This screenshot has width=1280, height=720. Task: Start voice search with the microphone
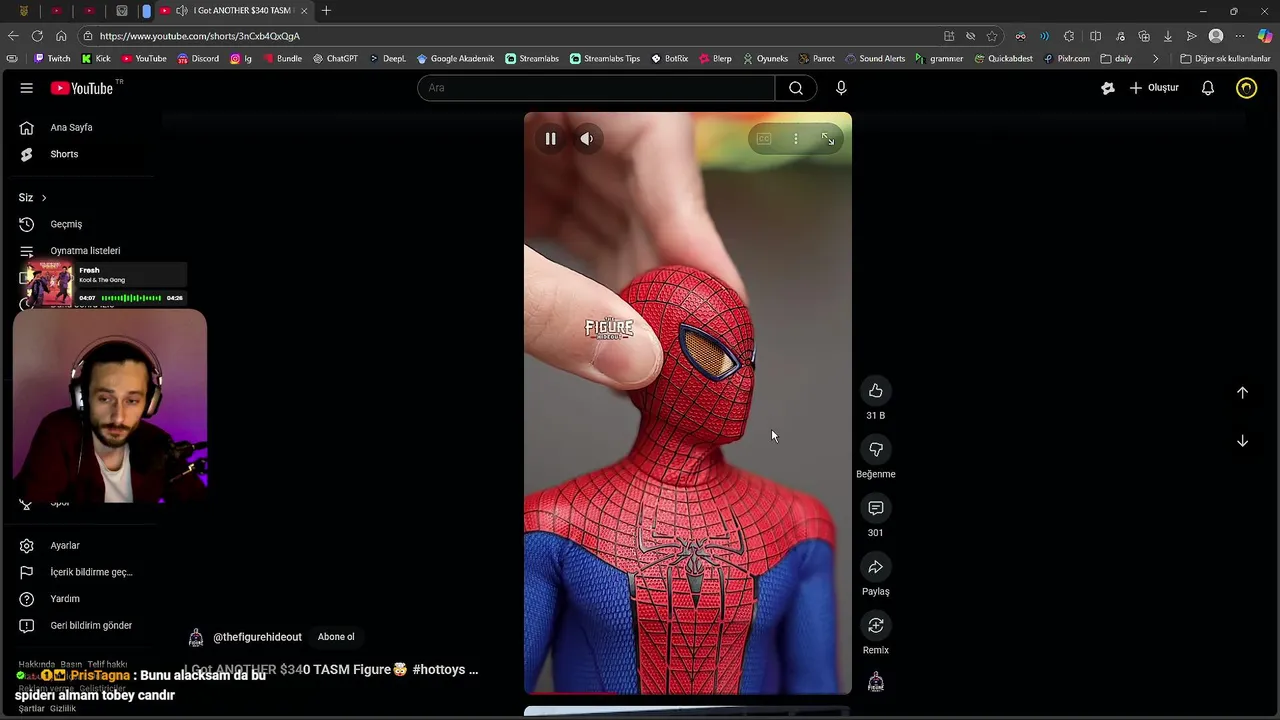click(x=841, y=88)
